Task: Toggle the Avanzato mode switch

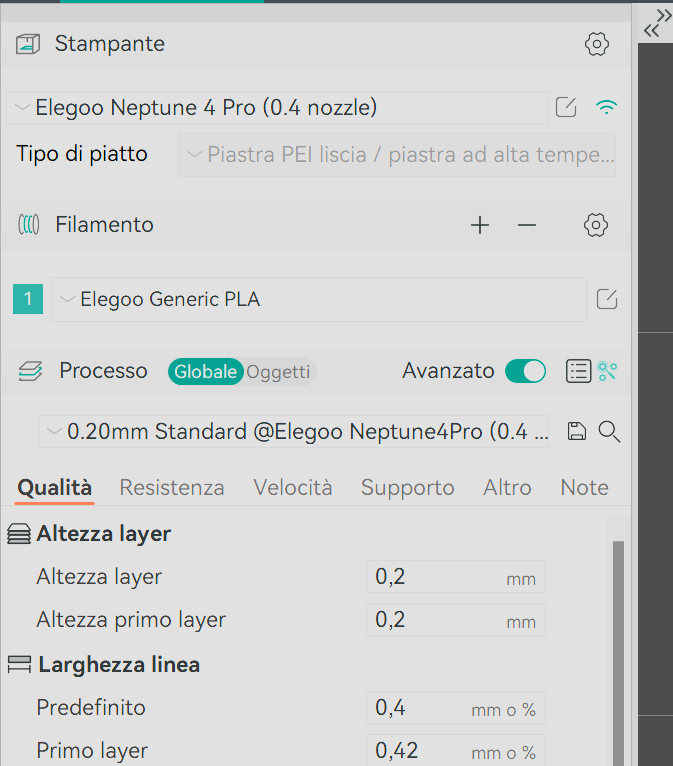Action: (525, 372)
